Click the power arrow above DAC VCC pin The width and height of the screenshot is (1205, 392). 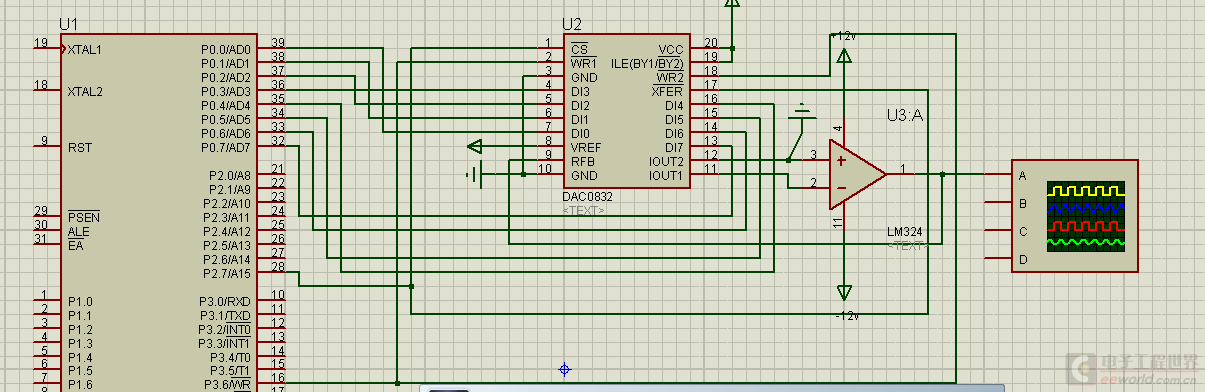pyautogui.click(x=732, y=4)
